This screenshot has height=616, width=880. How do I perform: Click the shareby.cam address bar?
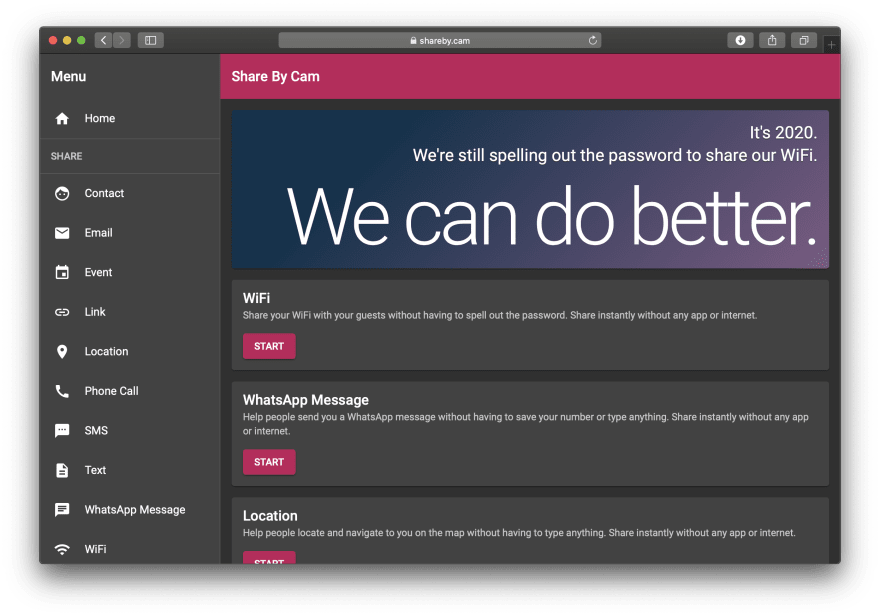439,40
